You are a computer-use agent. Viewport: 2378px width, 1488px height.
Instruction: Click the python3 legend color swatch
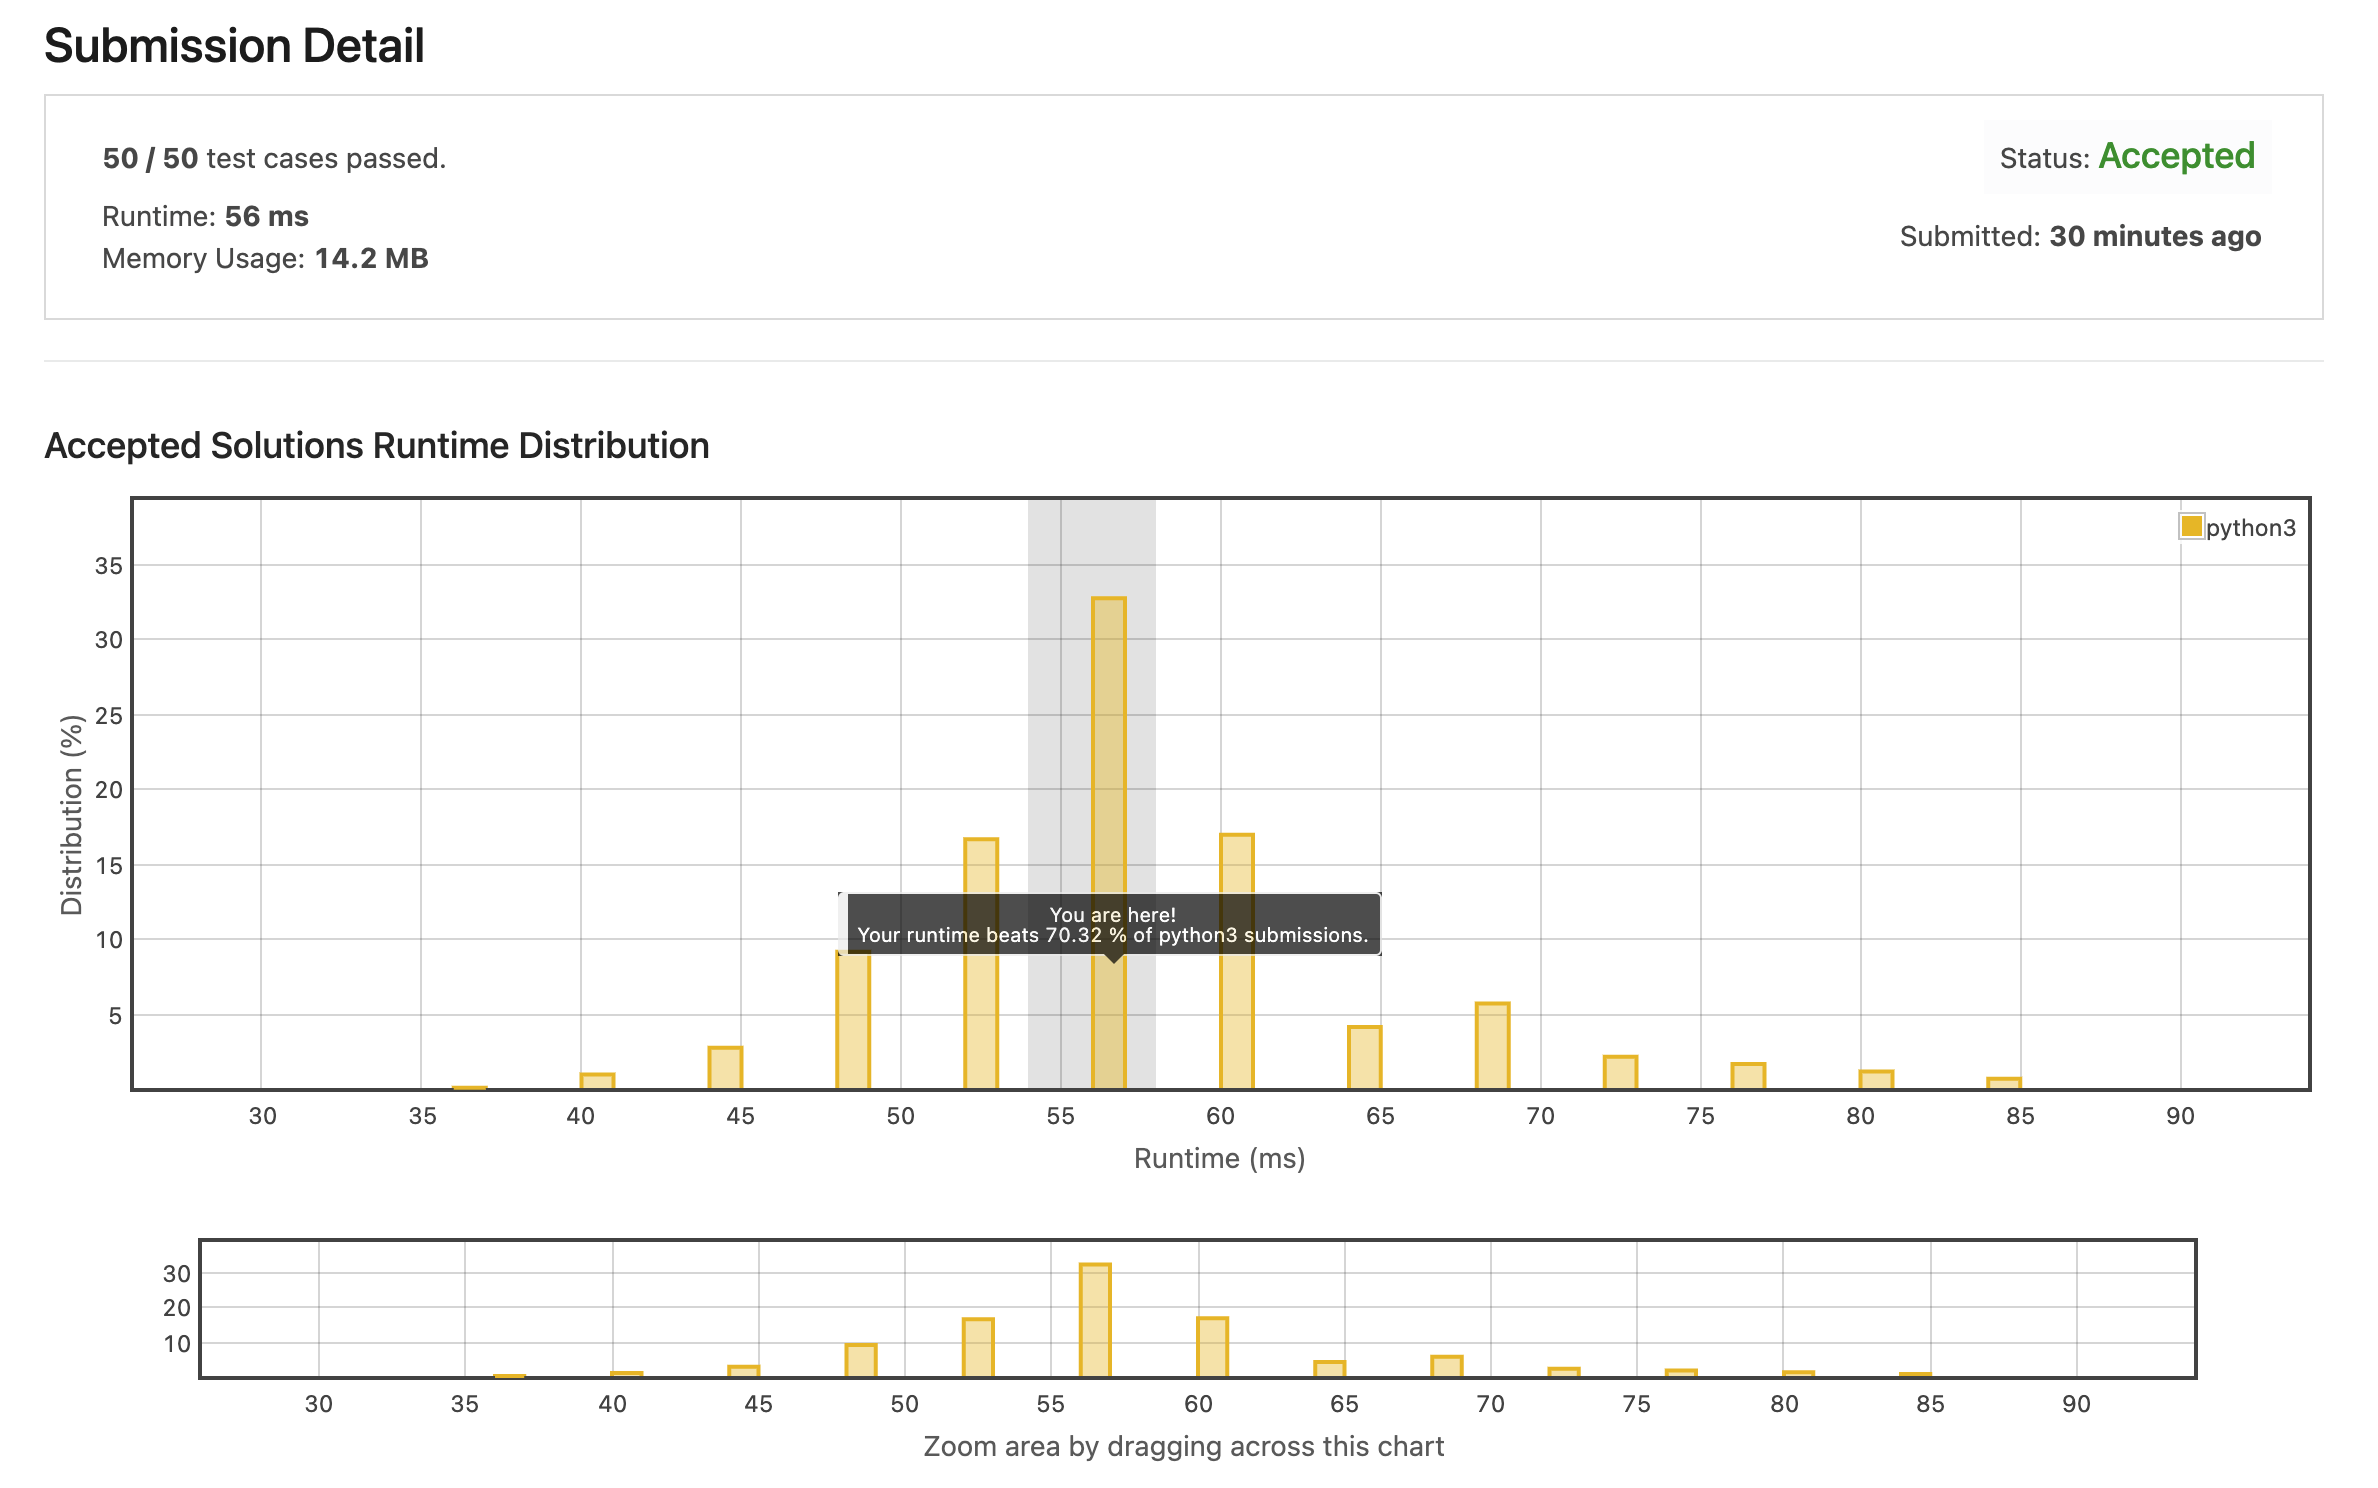tap(2190, 526)
